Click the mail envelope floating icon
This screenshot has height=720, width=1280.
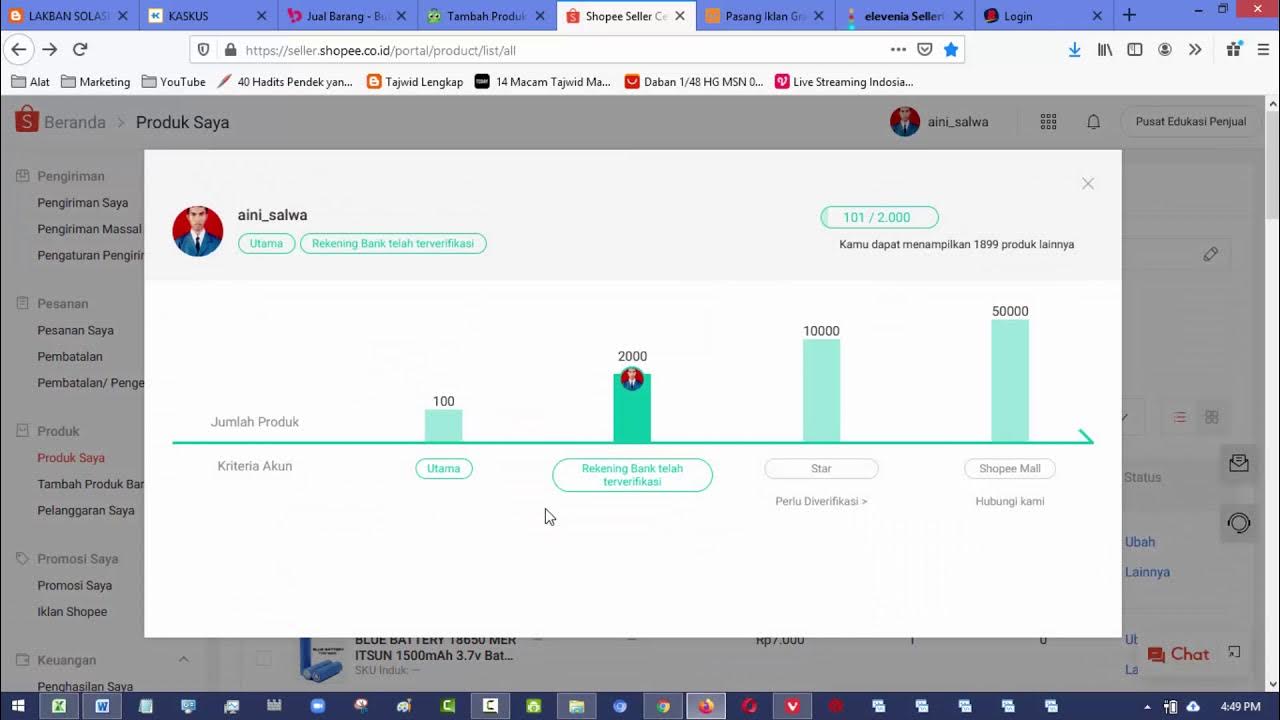(x=1239, y=463)
